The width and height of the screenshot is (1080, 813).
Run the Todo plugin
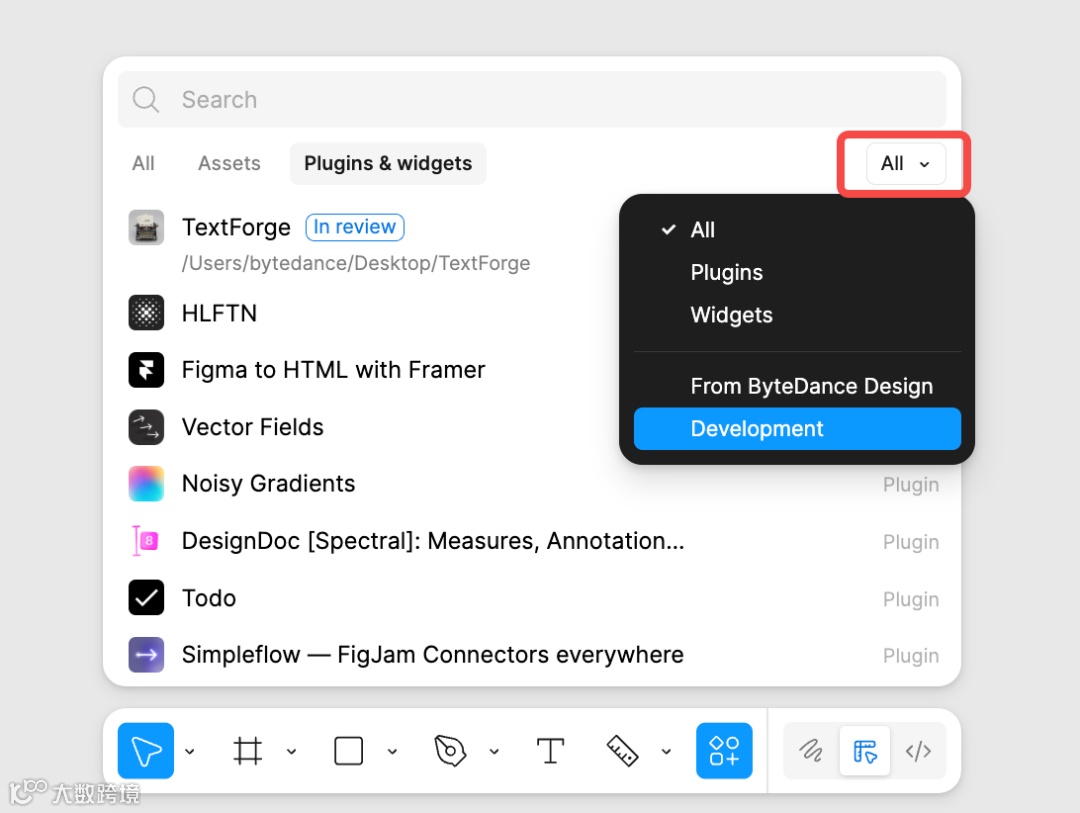pyautogui.click(x=209, y=597)
